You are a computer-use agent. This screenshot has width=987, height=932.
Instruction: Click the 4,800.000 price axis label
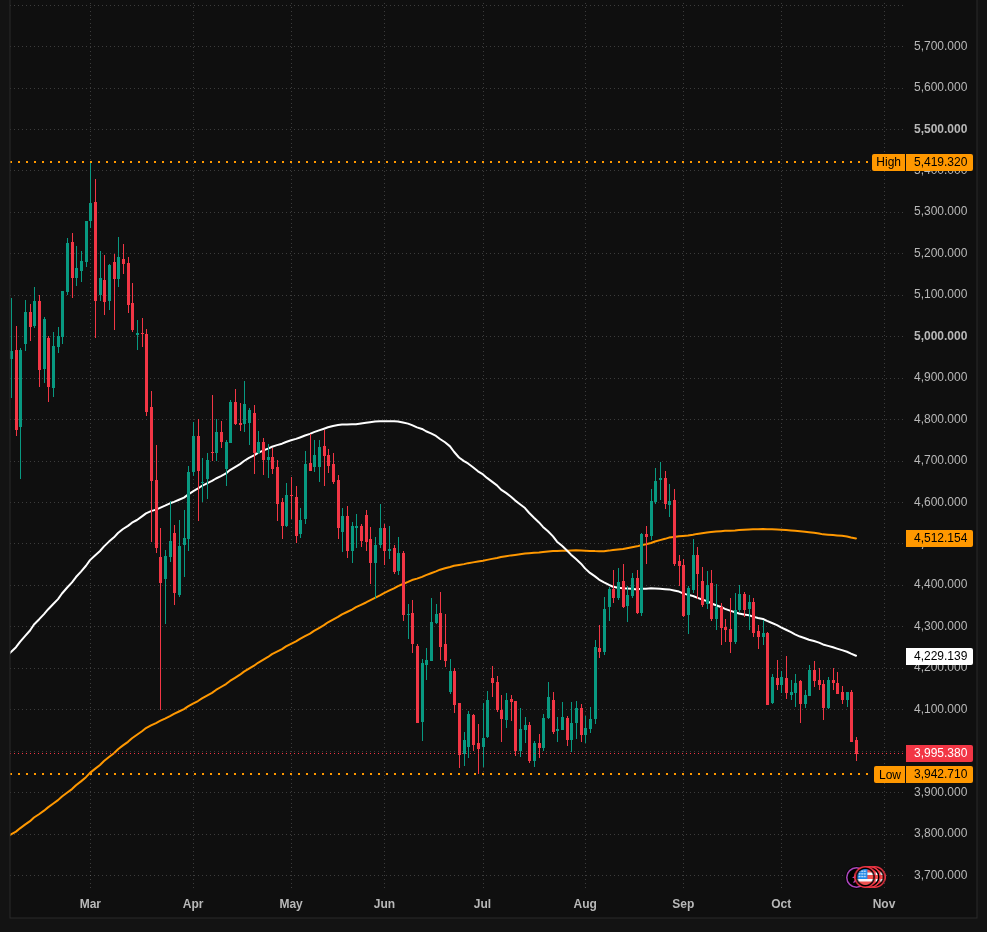click(x=940, y=419)
